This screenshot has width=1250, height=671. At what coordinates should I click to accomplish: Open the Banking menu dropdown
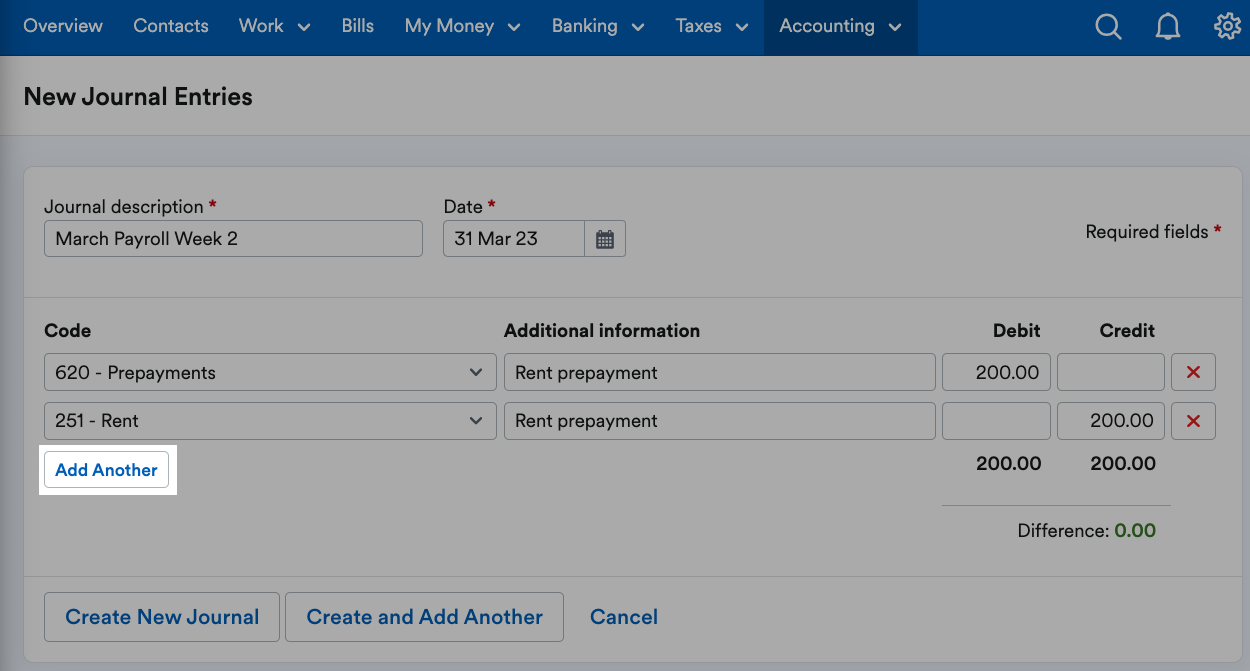pyautogui.click(x=598, y=27)
